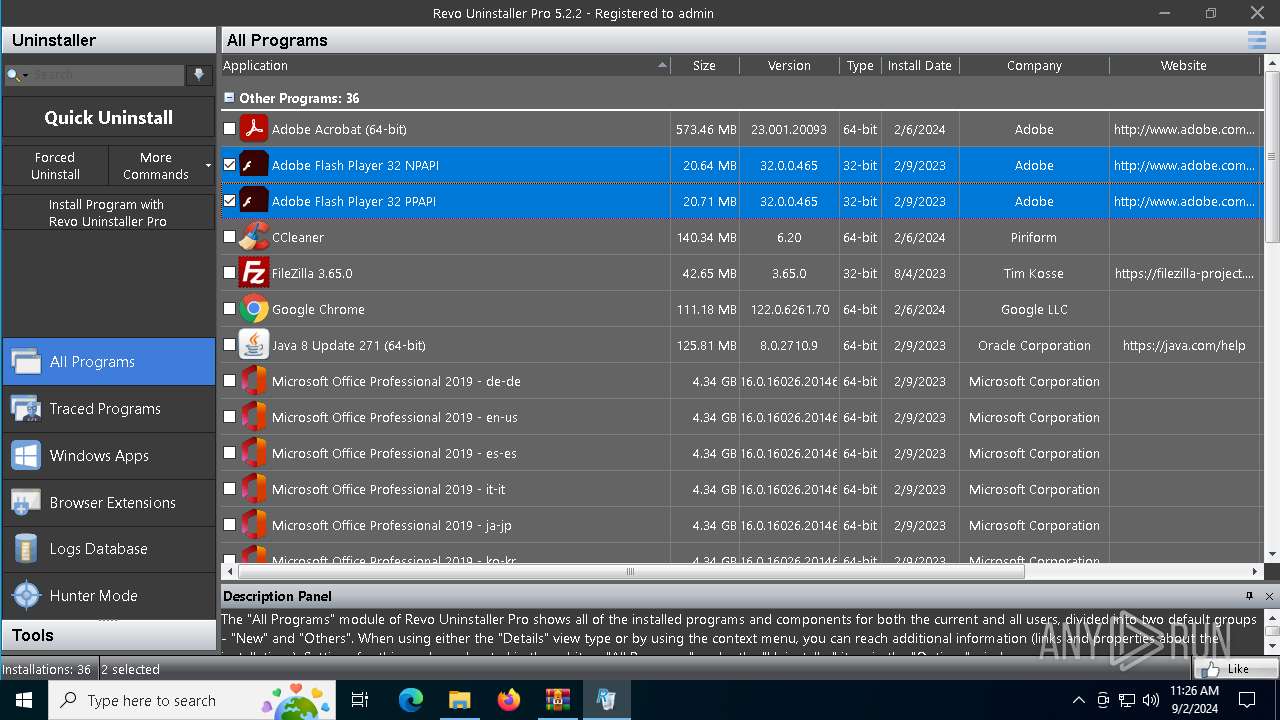Check the Office Professional 2019 de-de checkbox
The height and width of the screenshot is (720, 1280).
point(230,381)
